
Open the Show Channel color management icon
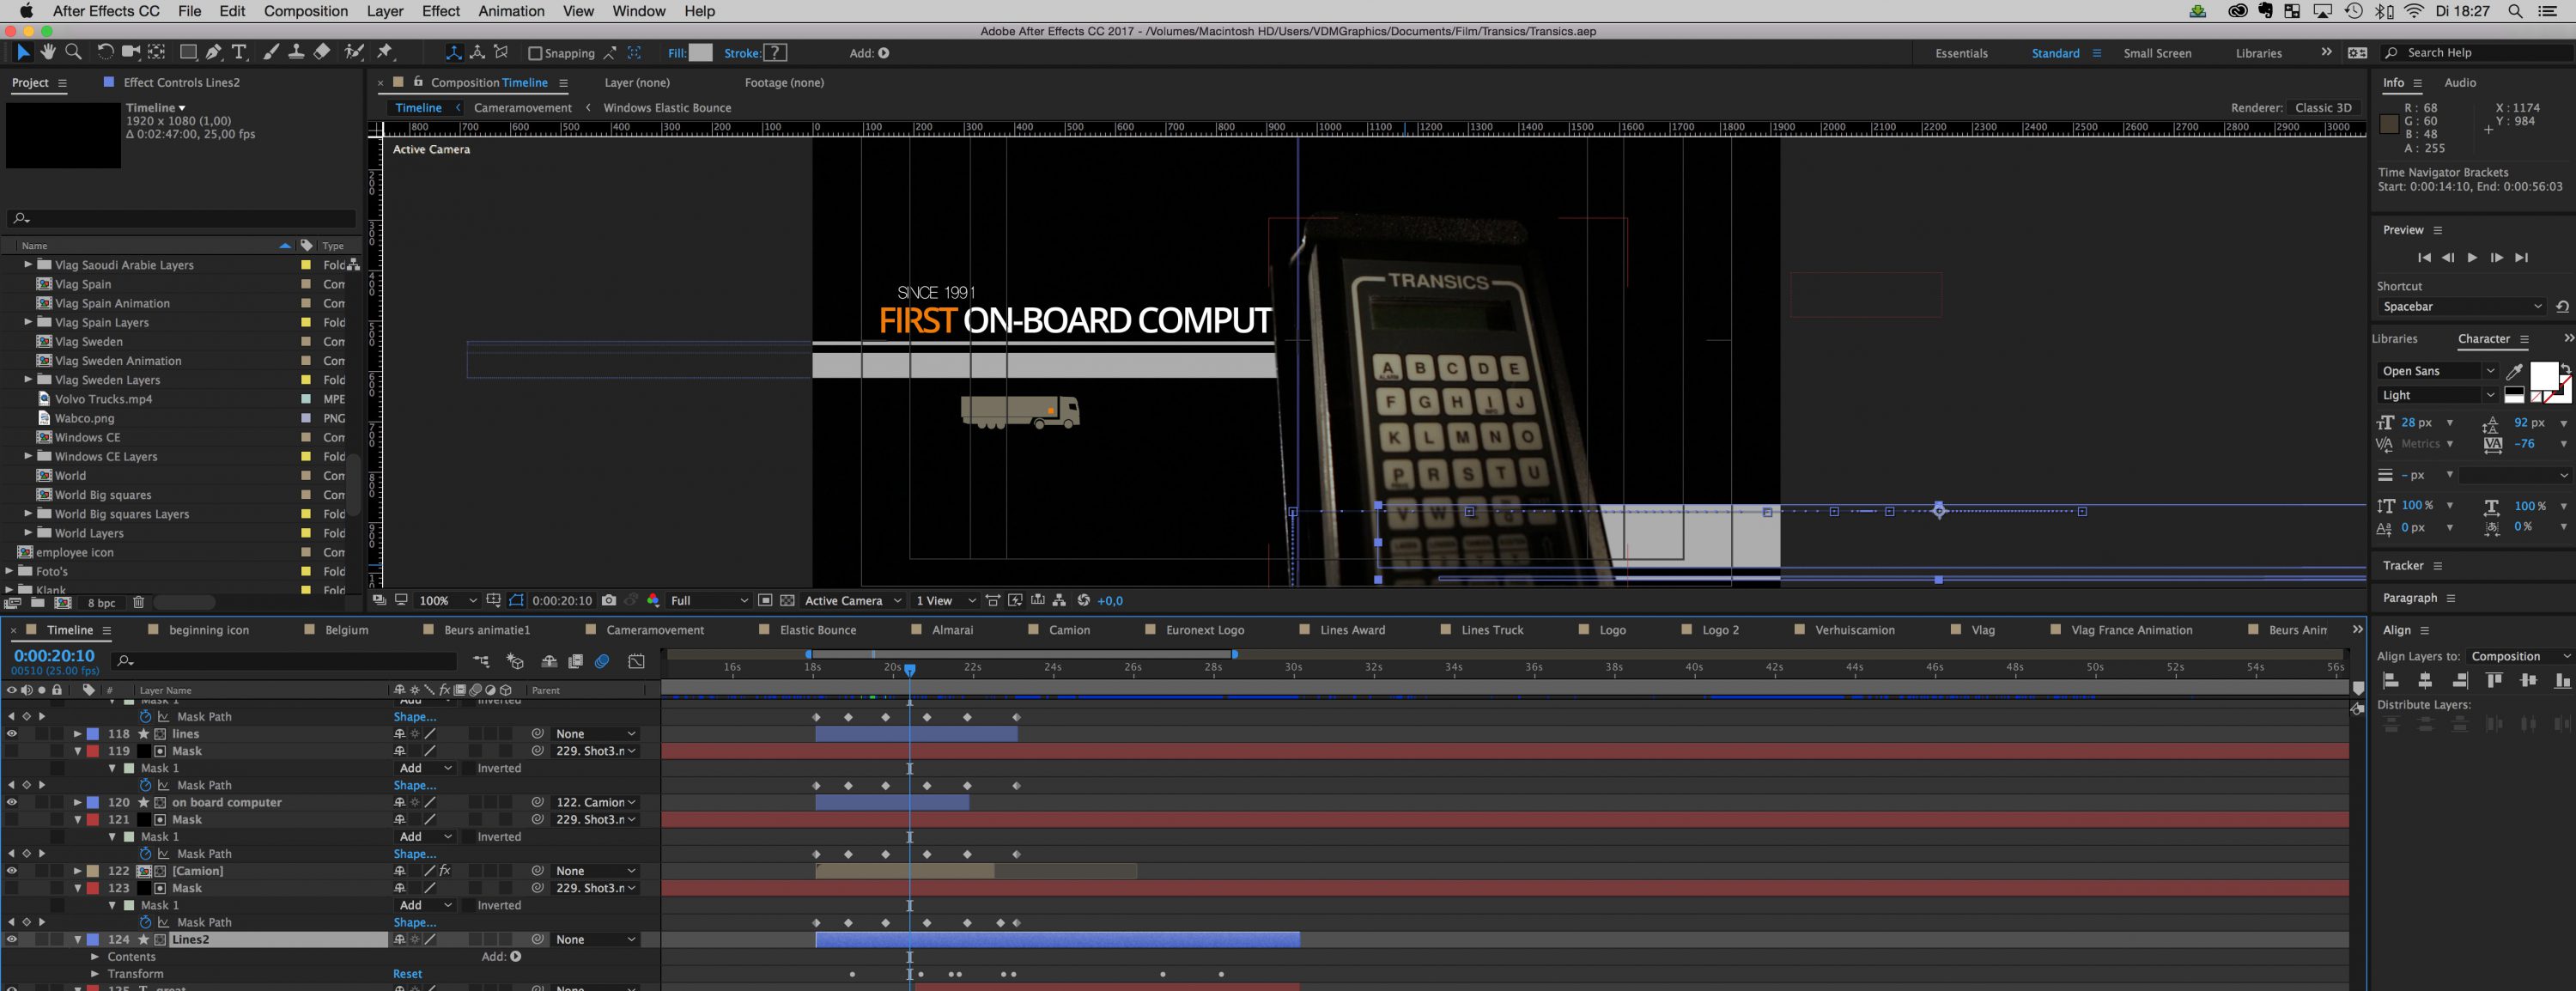(653, 600)
